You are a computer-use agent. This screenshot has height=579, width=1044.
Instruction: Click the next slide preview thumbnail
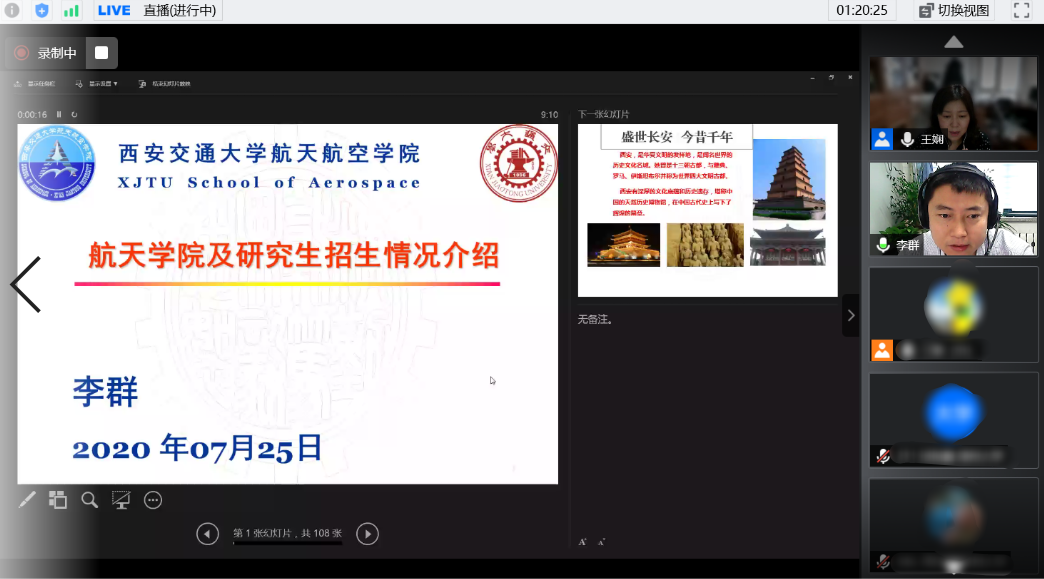click(x=707, y=210)
